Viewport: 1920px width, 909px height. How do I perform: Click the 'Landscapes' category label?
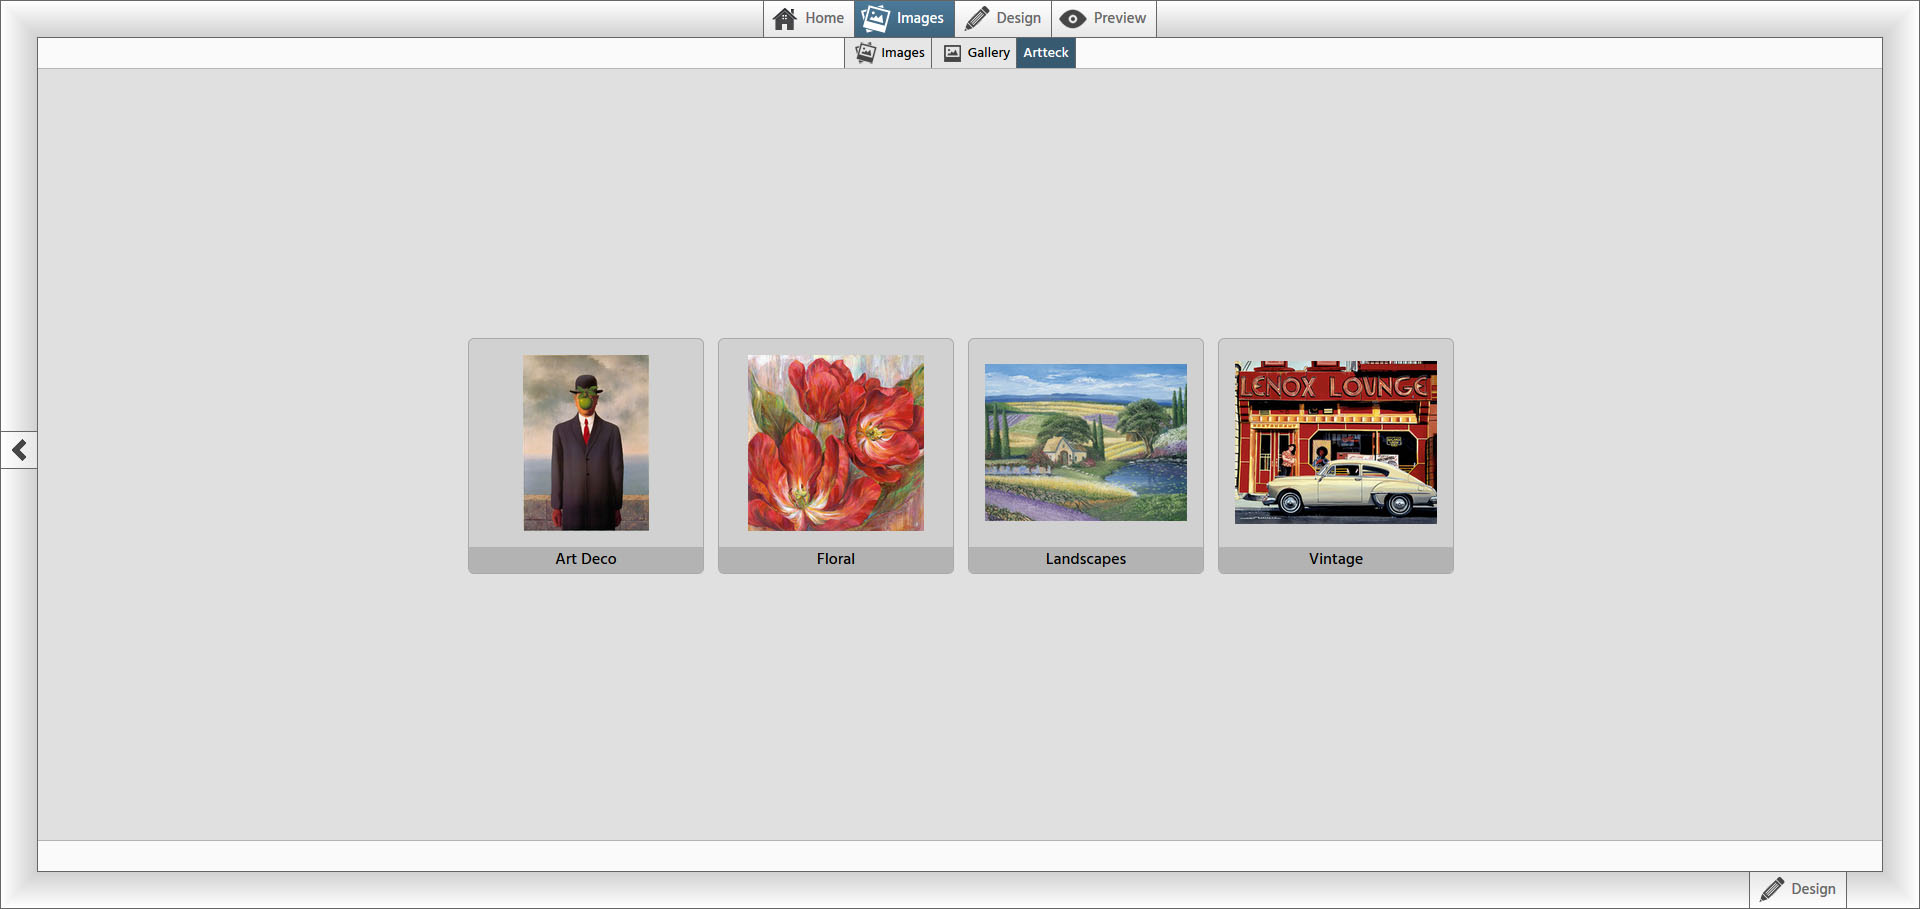tap(1086, 559)
